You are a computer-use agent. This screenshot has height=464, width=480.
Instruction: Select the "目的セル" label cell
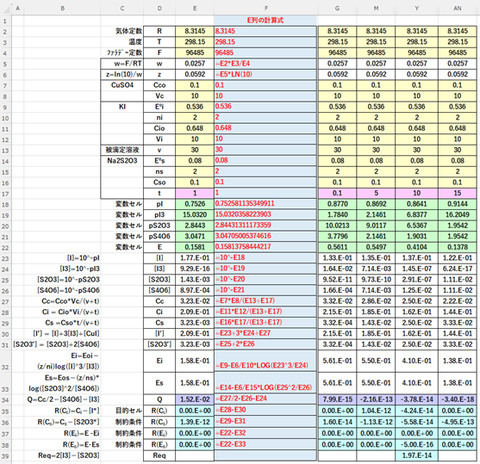(122, 411)
